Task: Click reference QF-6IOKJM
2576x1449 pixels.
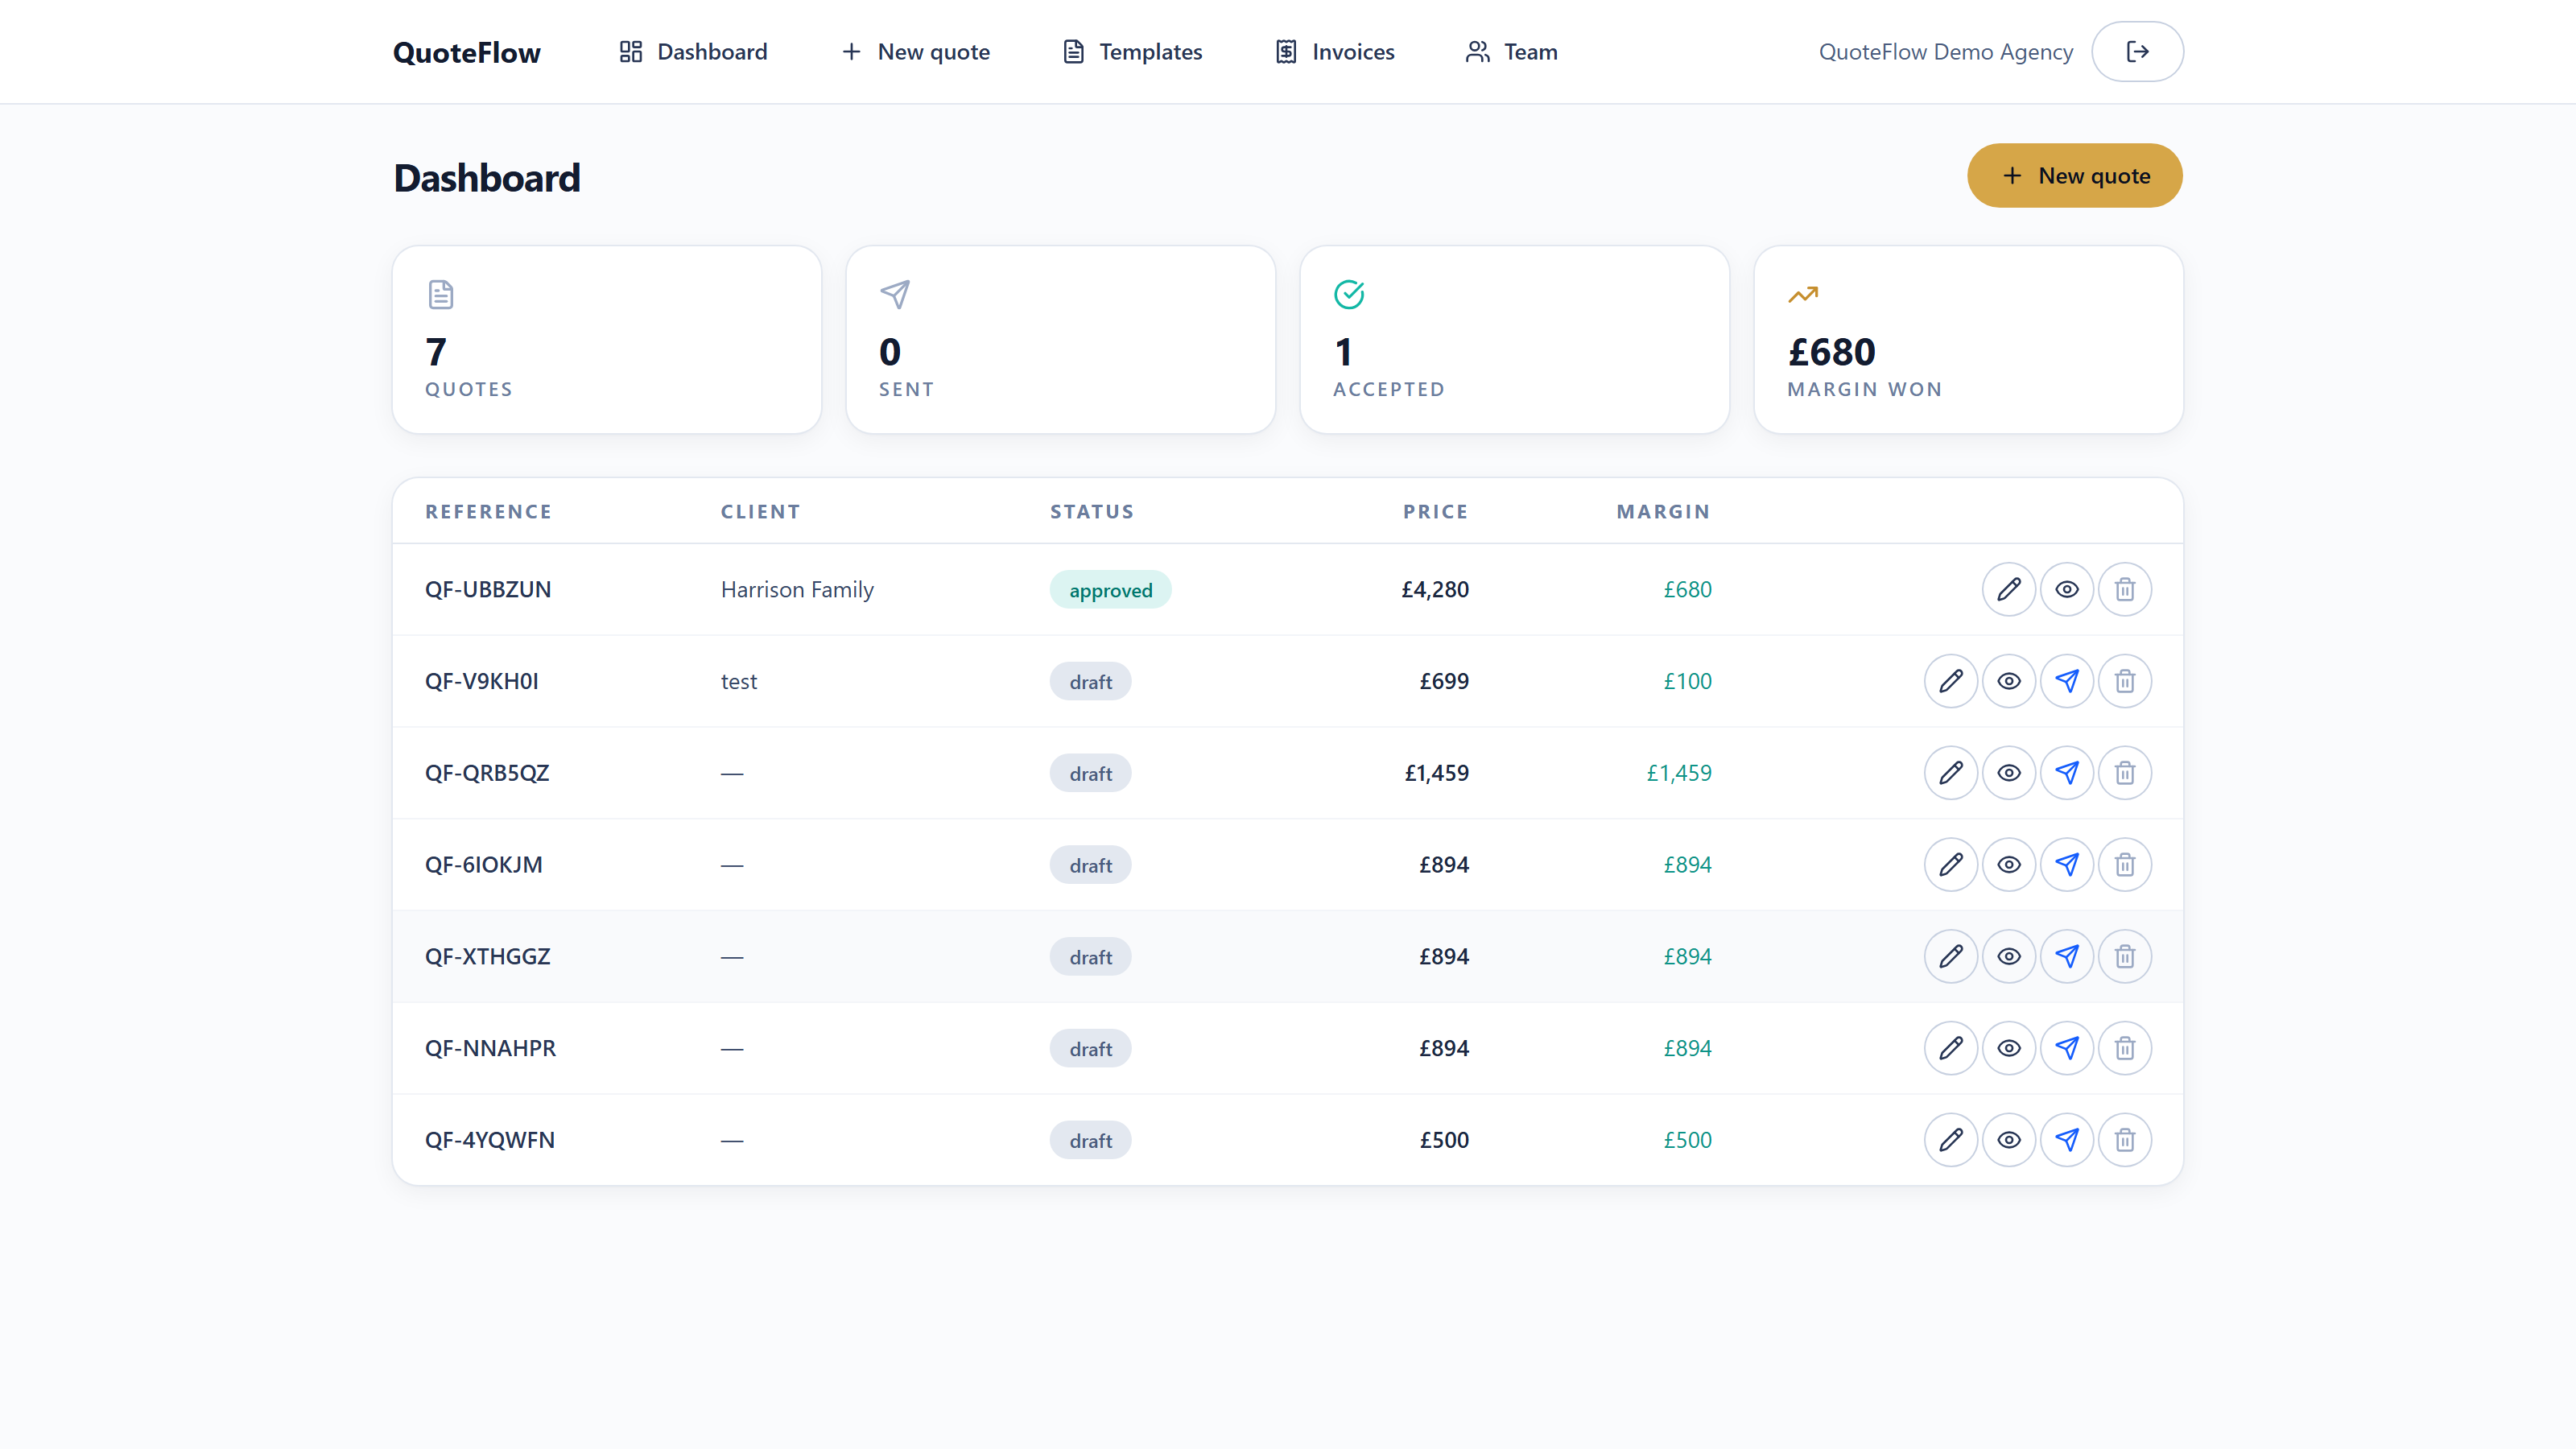Action: click(x=483, y=865)
